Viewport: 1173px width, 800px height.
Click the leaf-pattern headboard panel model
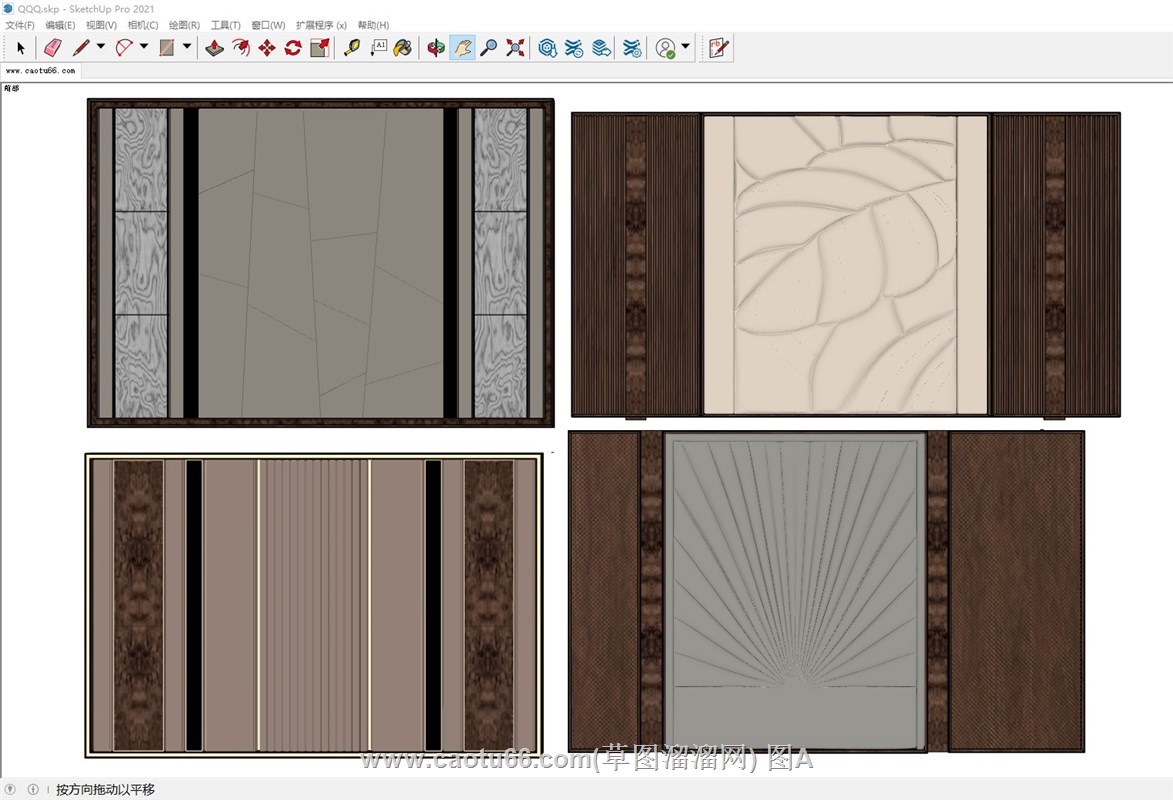(x=845, y=265)
